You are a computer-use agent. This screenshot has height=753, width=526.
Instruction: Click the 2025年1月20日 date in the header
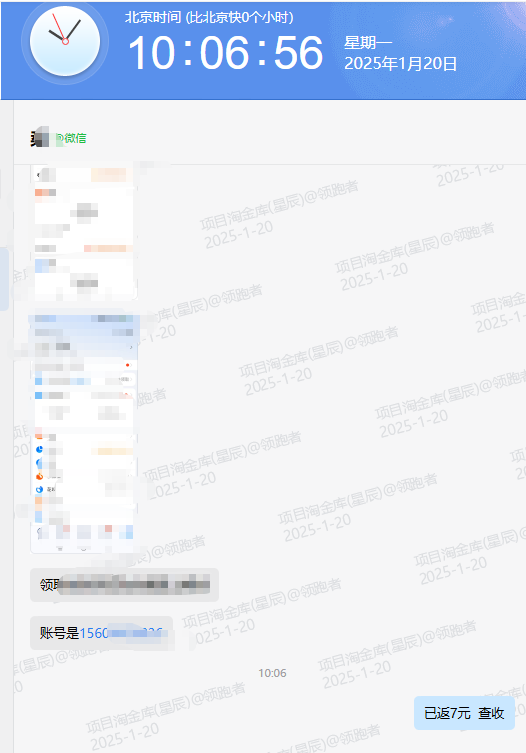click(x=401, y=63)
